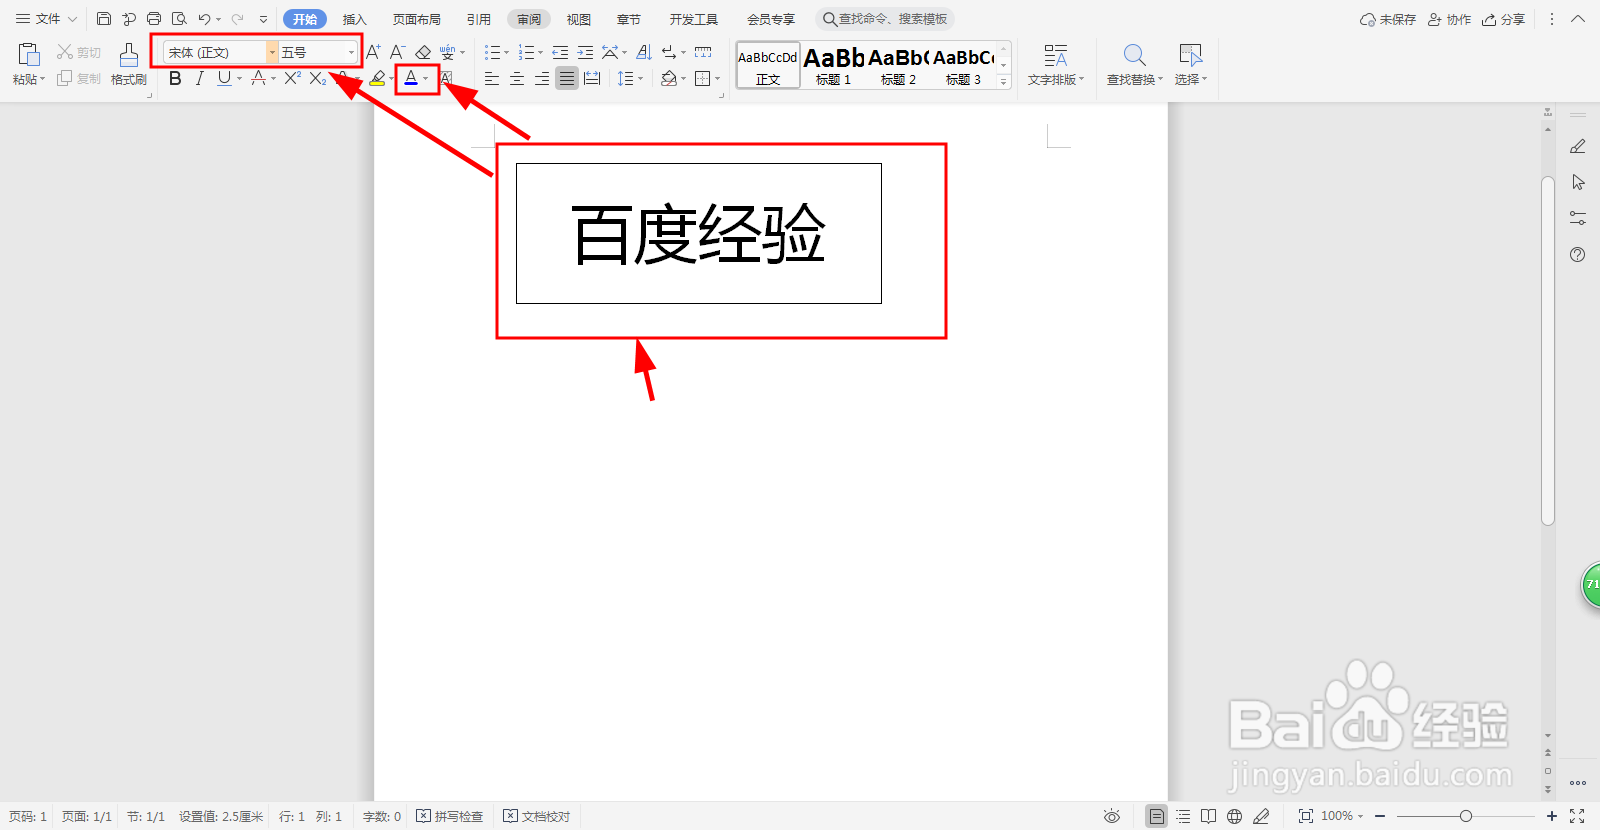Center align text
1600x830 pixels.
click(x=516, y=78)
